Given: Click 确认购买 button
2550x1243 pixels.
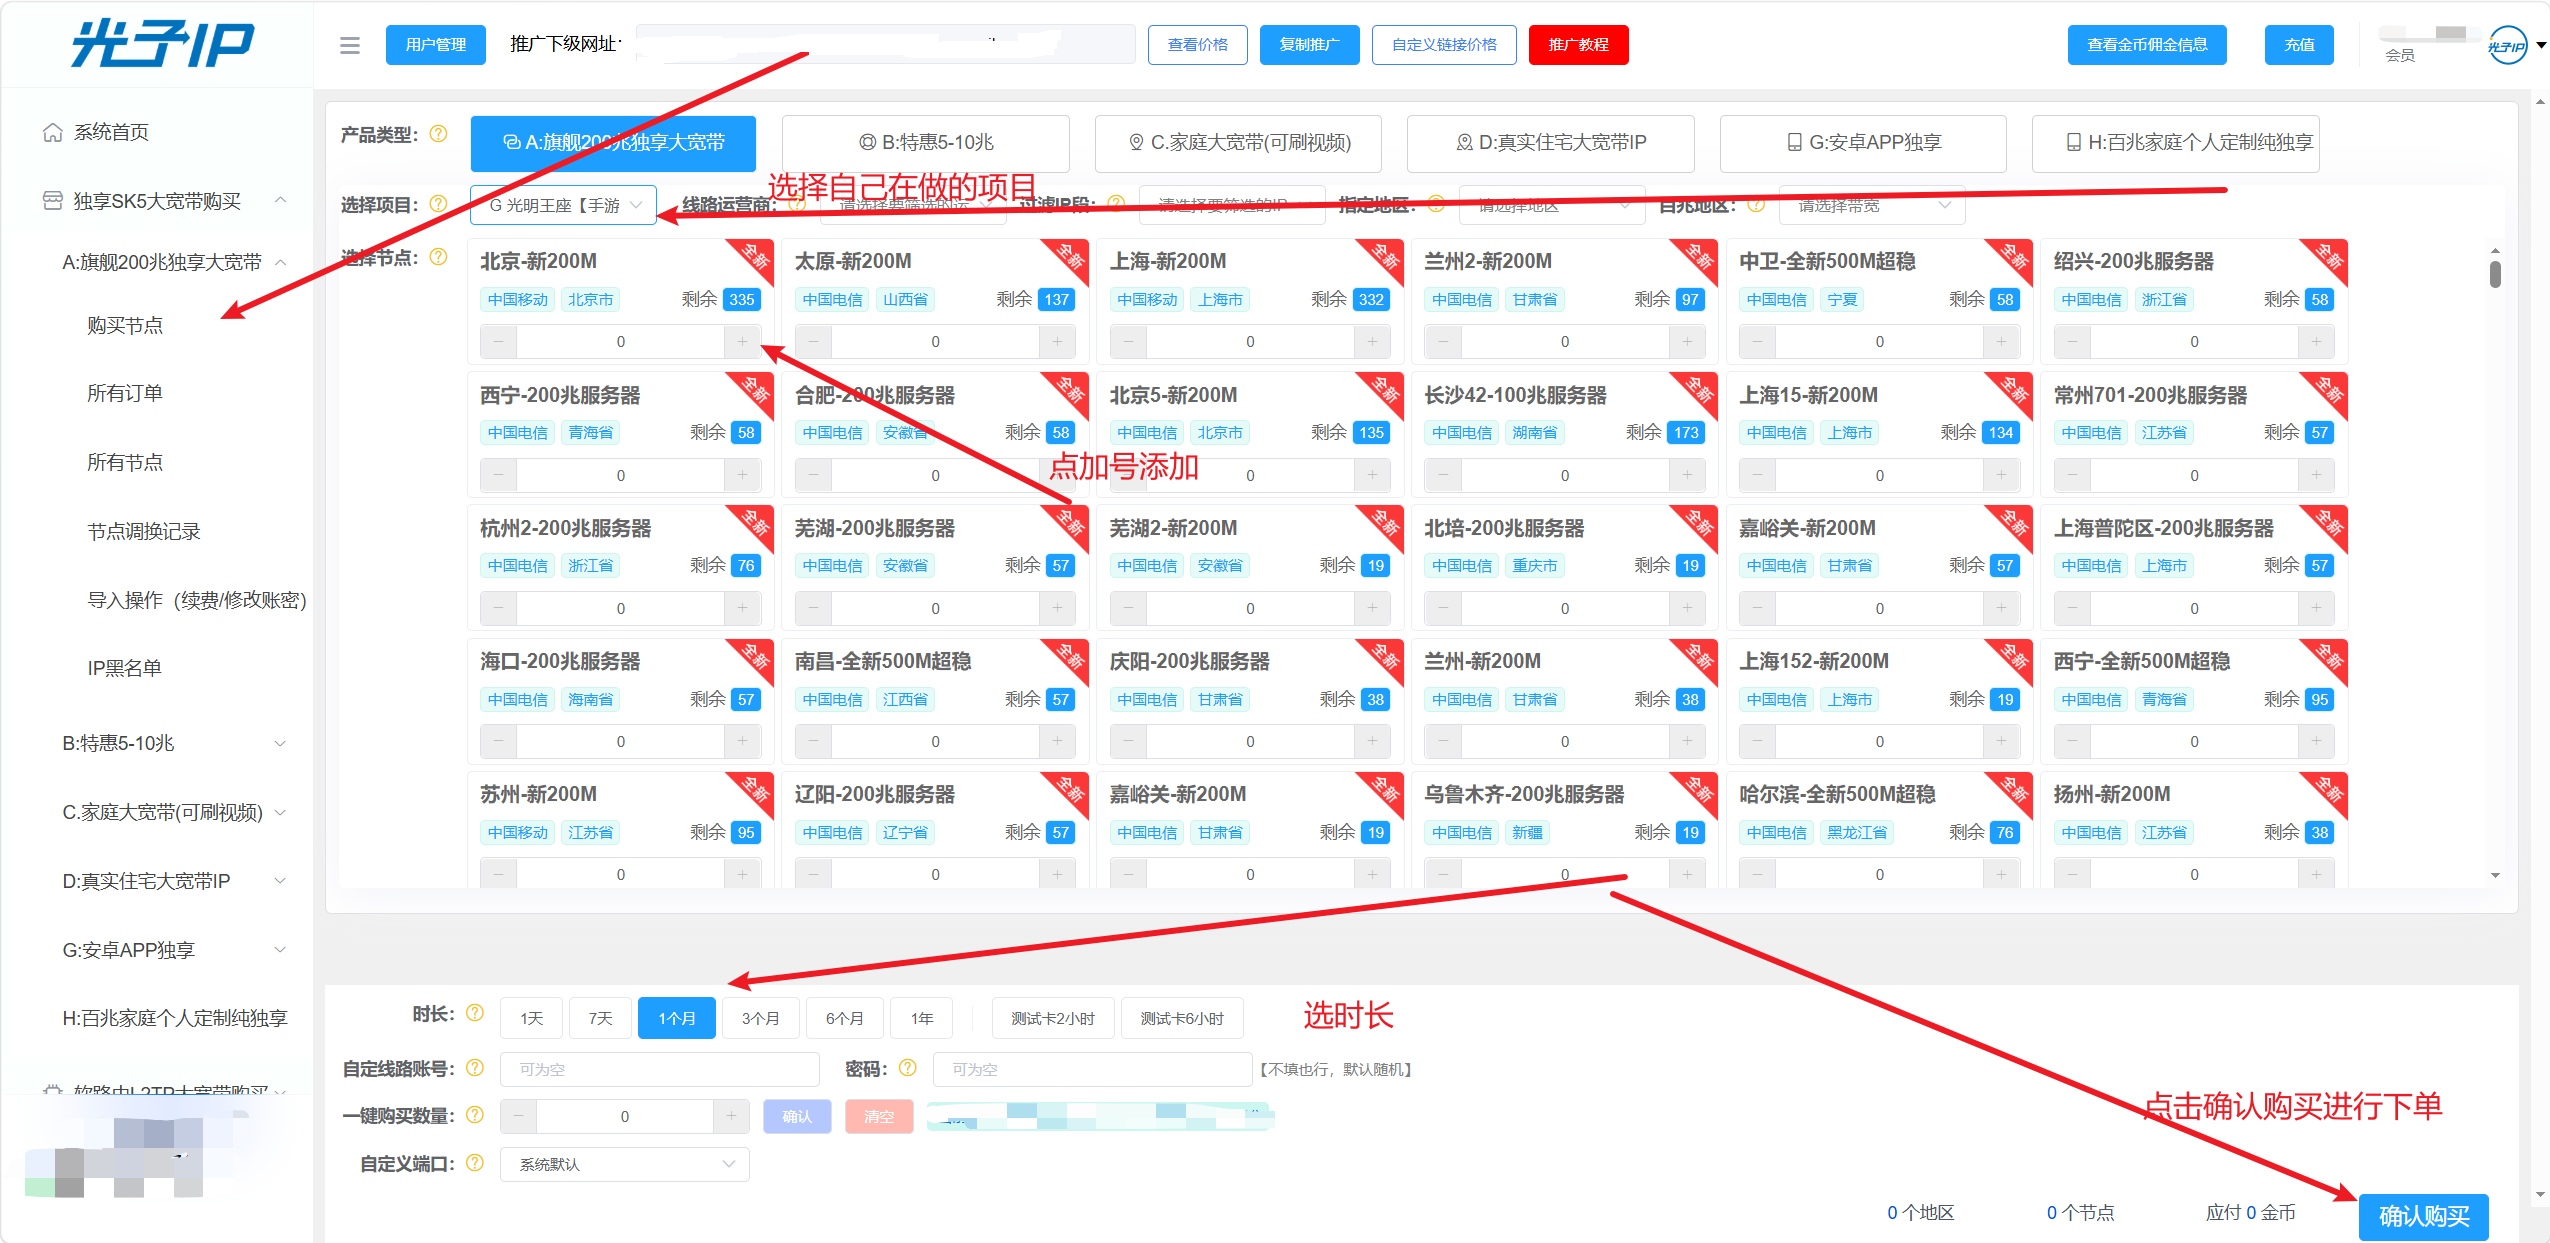Looking at the screenshot, I should pos(2424,1216).
